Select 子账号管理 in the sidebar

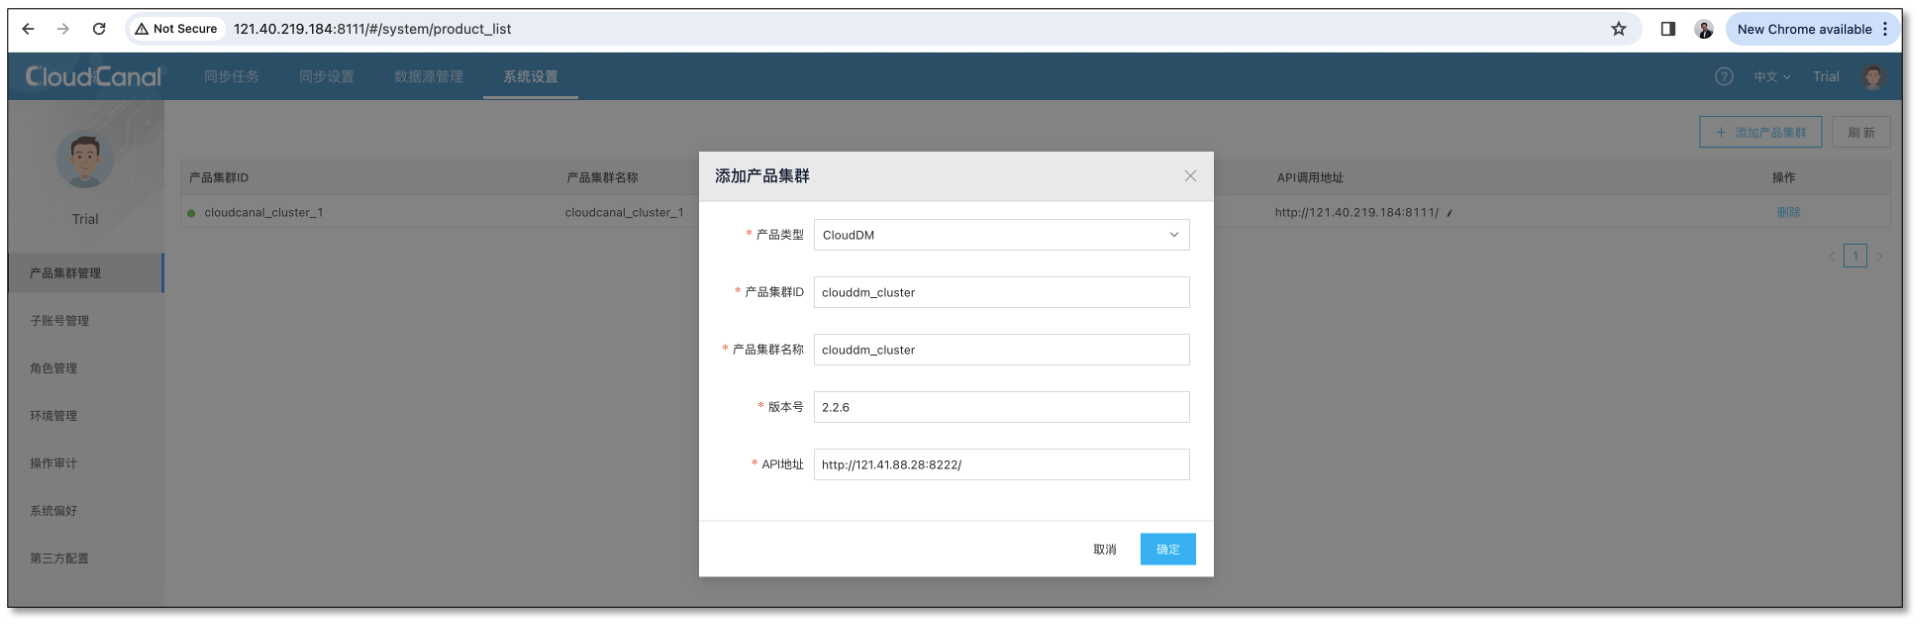point(60,321)
